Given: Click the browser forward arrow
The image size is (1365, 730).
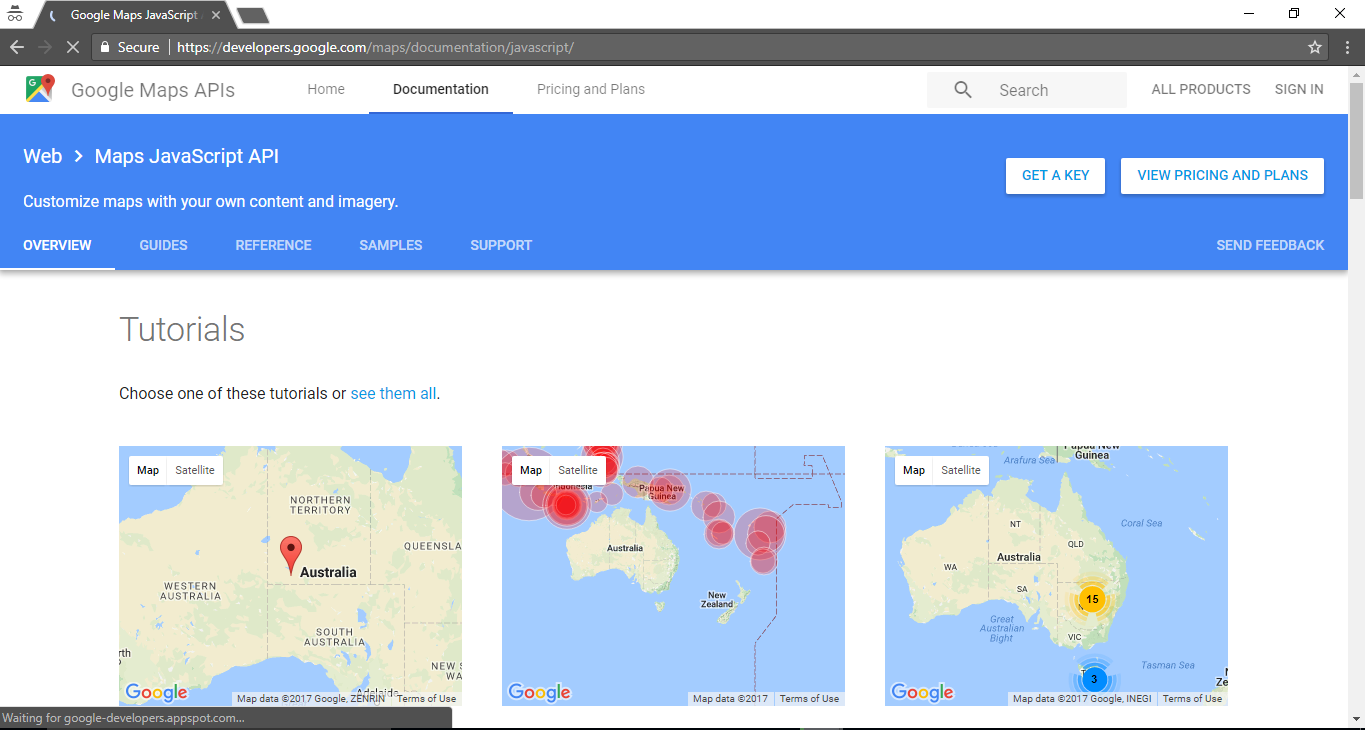Looking at the screenshot, I should tap(45, 47).
